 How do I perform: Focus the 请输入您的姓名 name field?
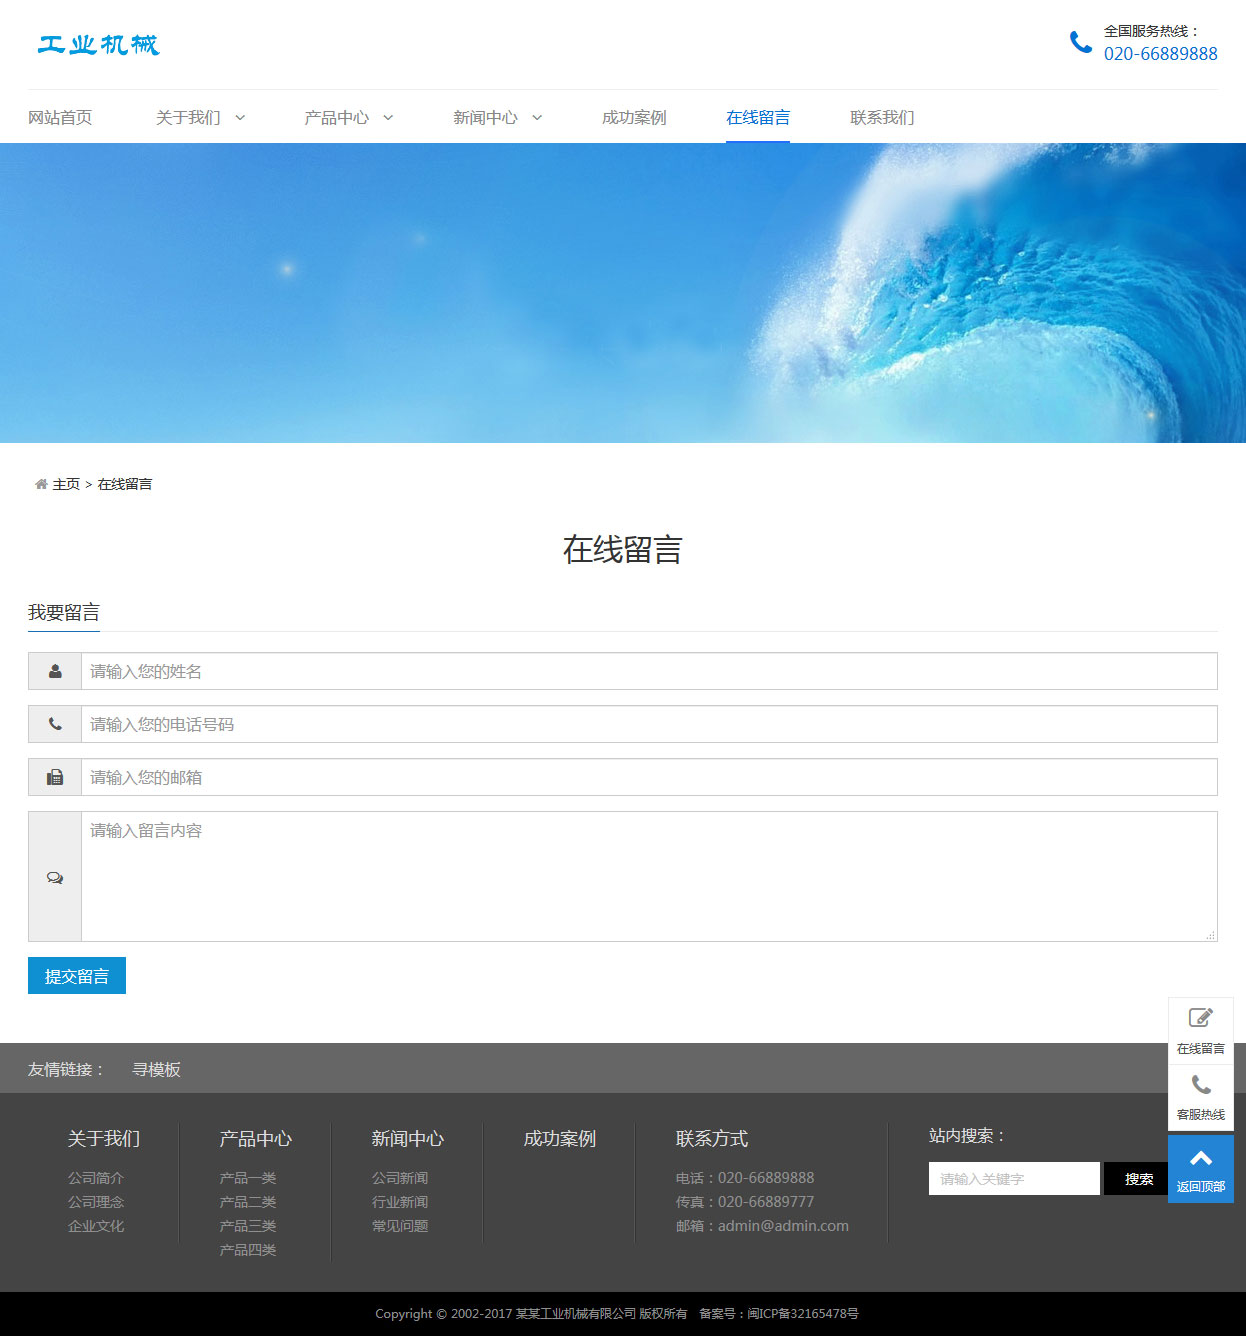(x=649, y=671)
